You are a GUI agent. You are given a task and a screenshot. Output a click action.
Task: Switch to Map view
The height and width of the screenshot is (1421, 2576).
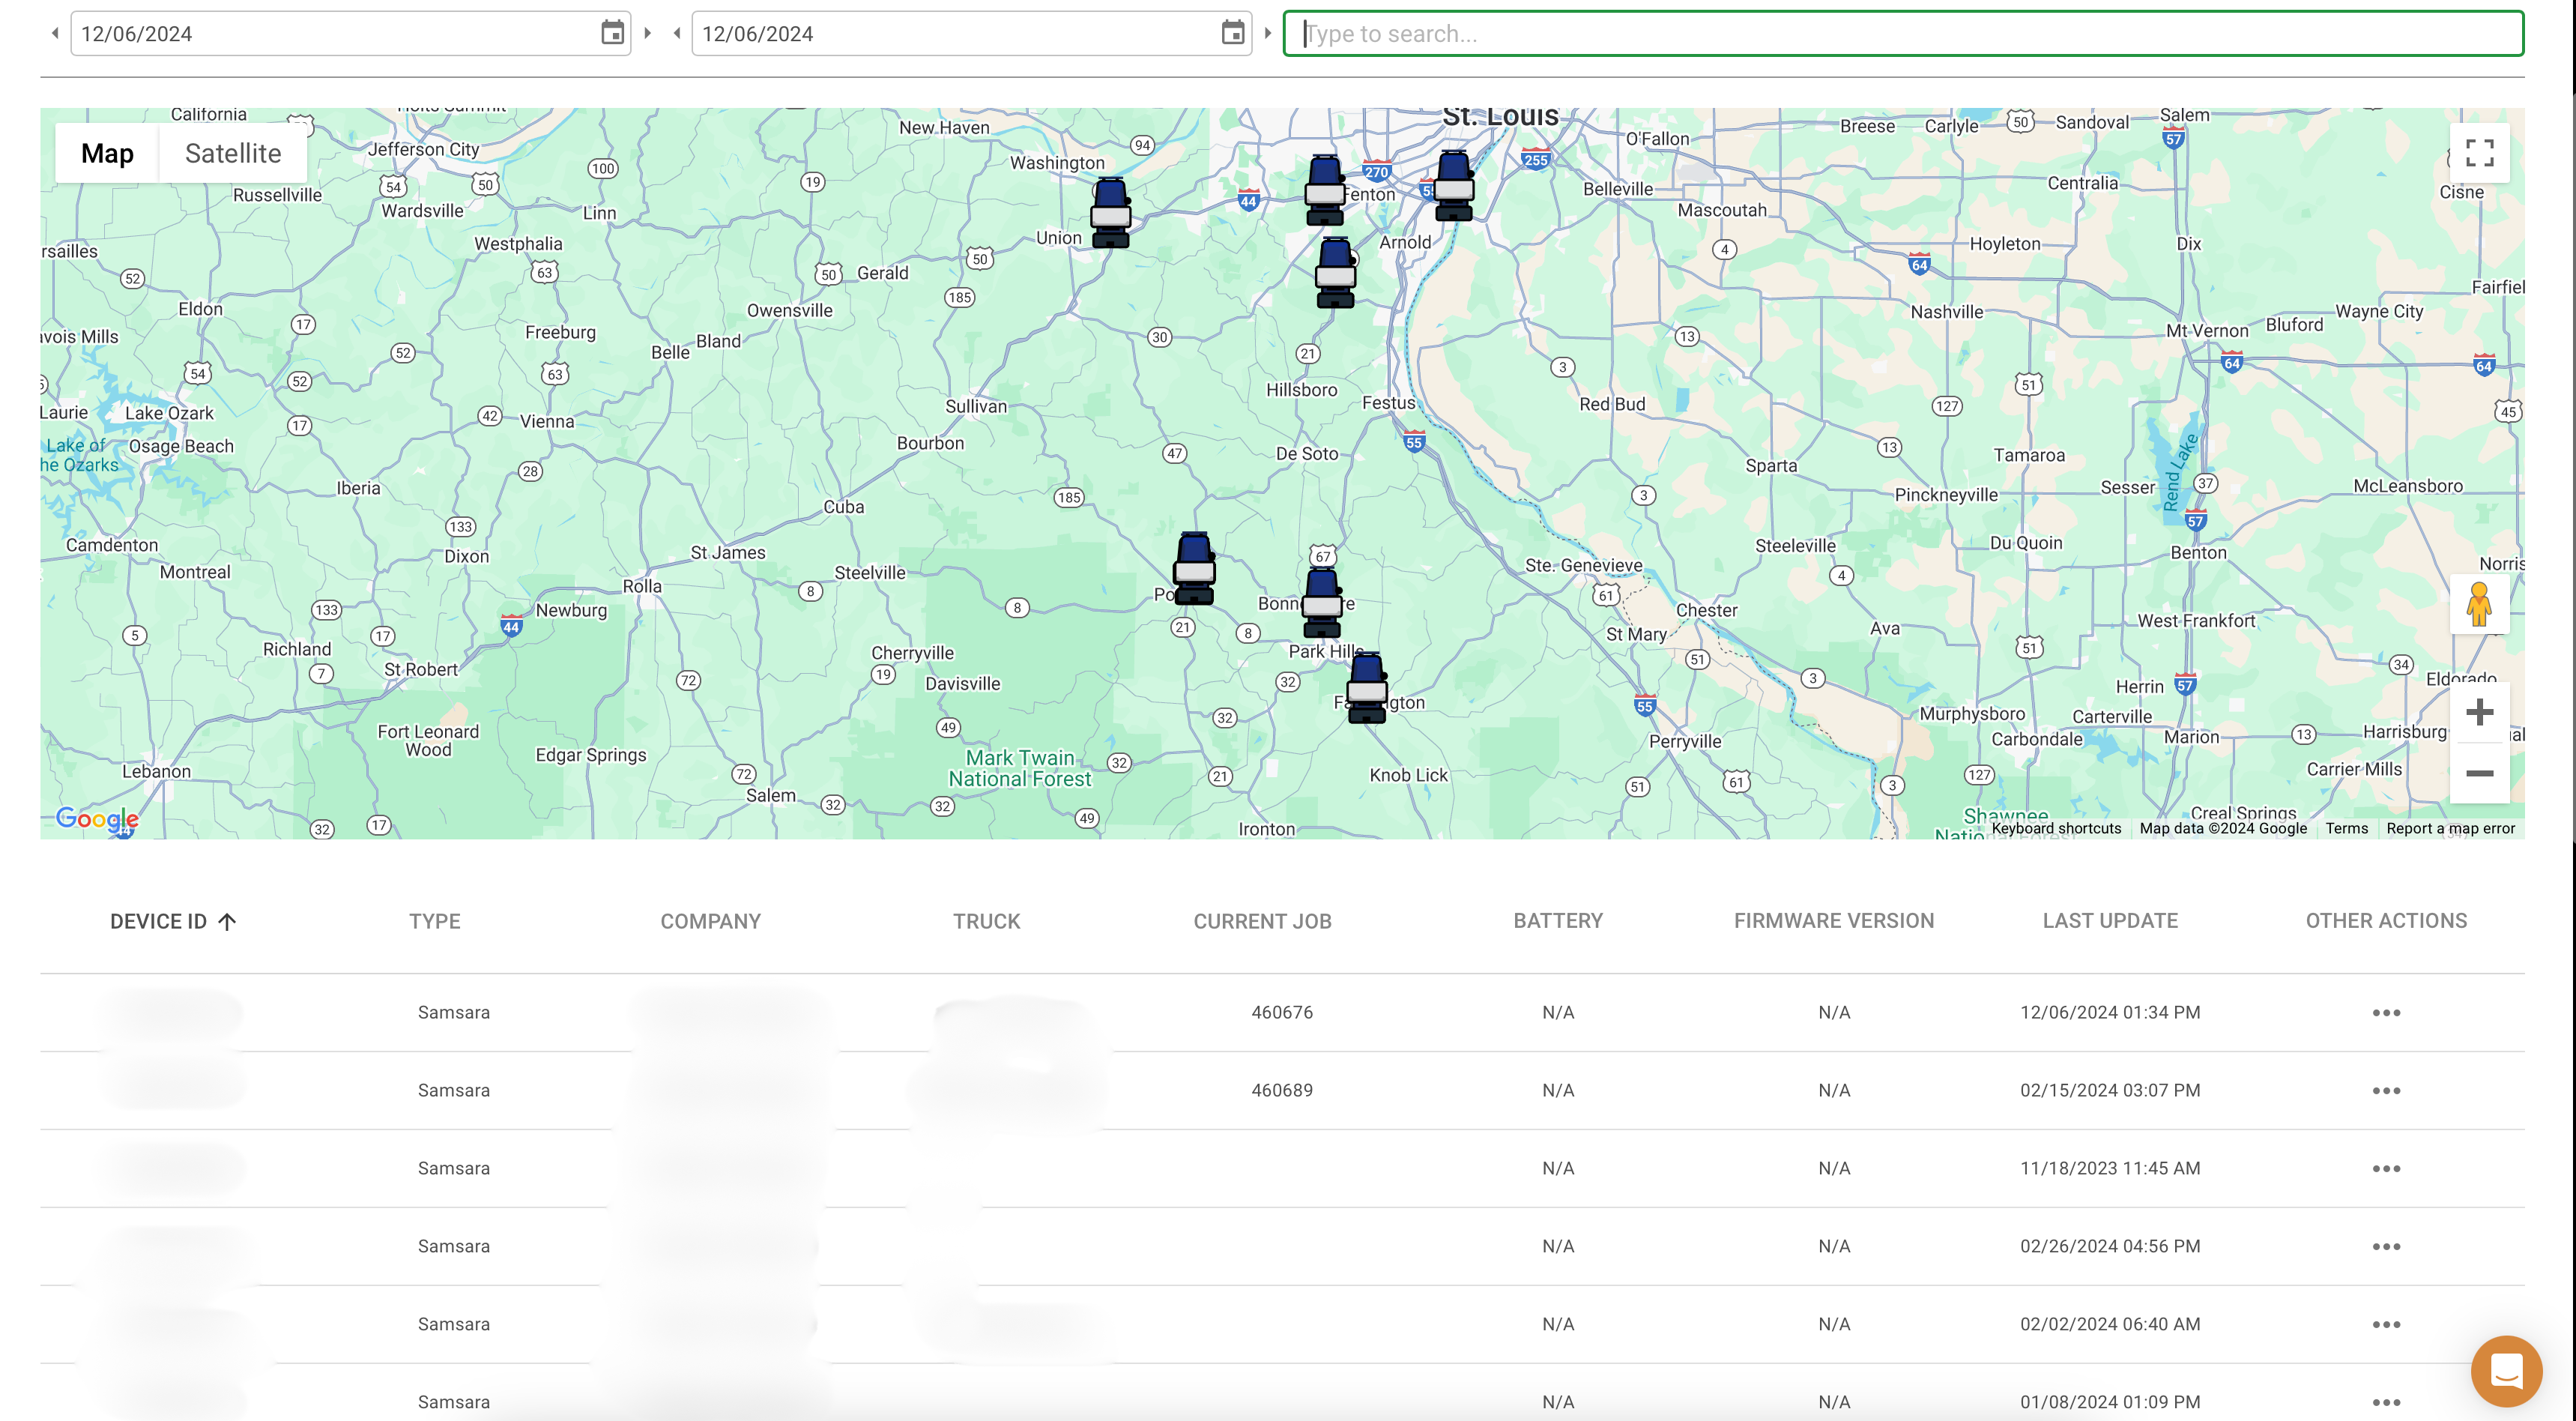[x=107, y=153]
